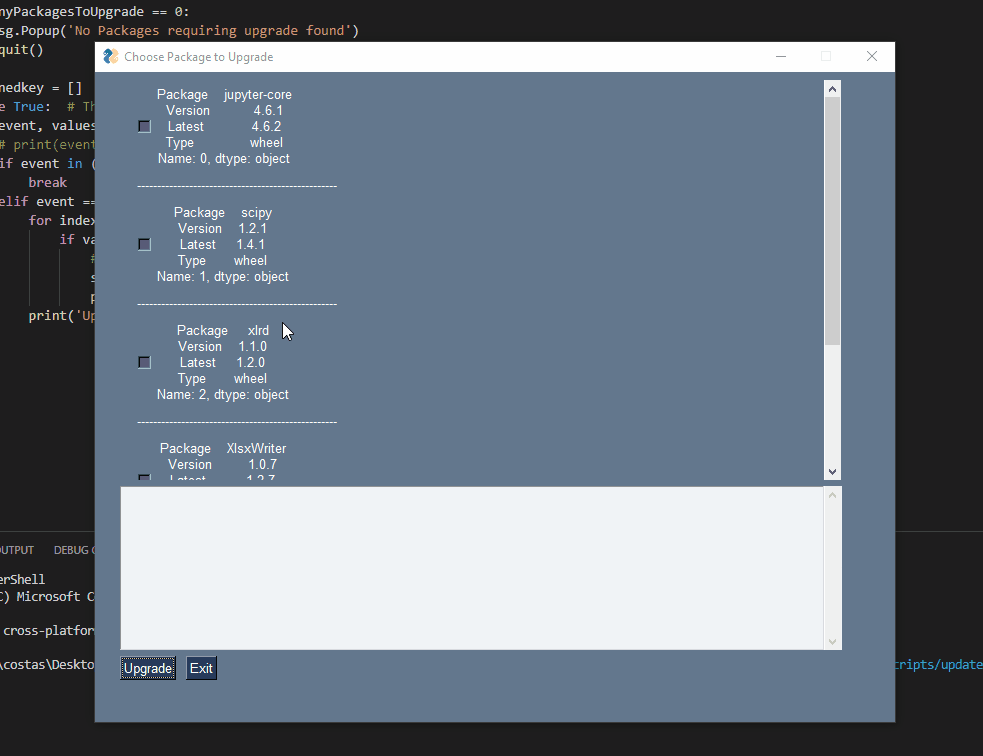
Task: Click the scipy package label text
Action: click(255, 212)
